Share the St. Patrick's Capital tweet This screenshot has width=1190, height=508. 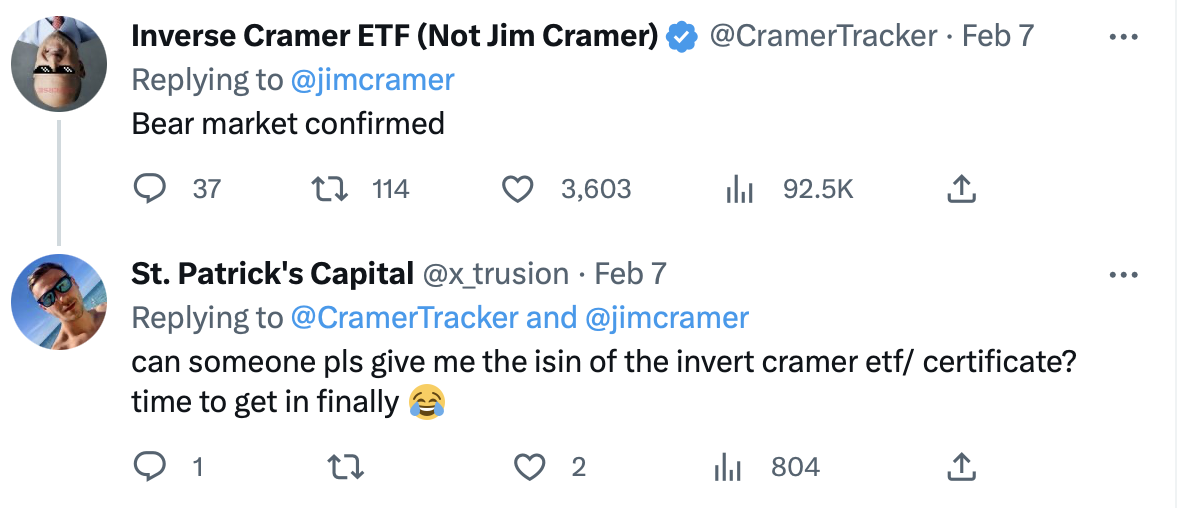(x=960, y=466)
